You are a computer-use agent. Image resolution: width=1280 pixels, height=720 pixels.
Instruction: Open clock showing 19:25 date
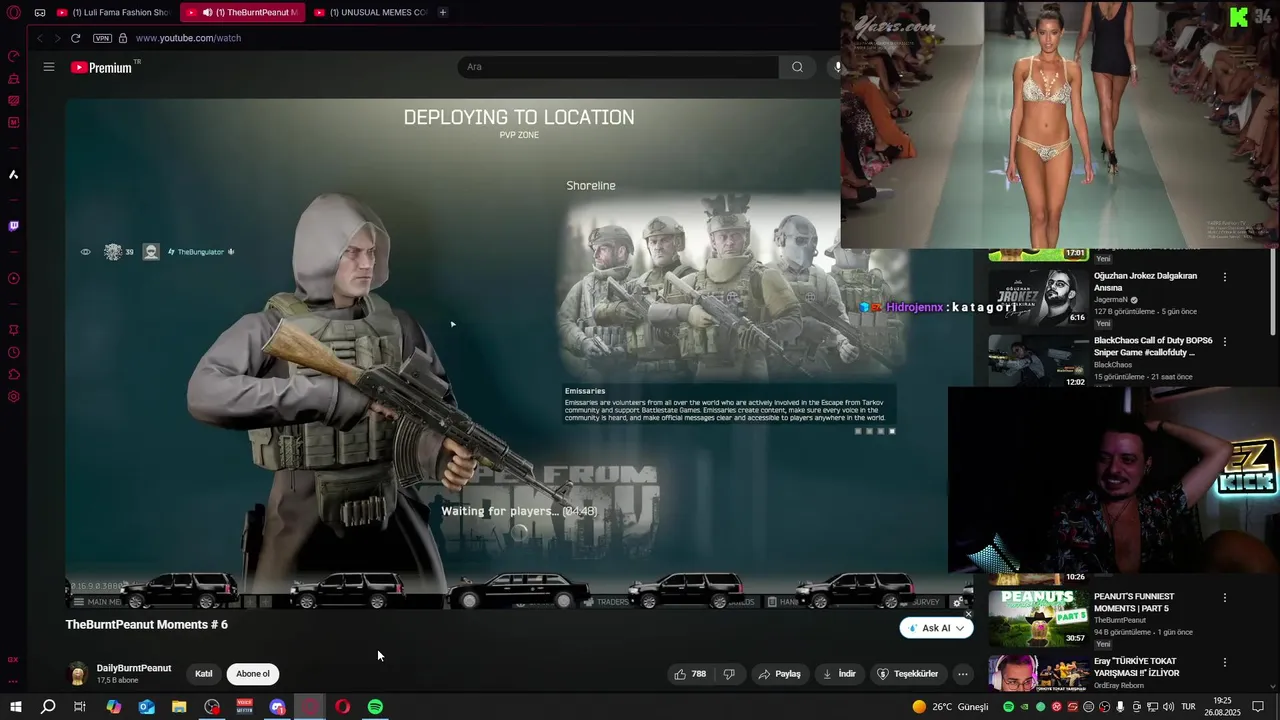click(x=1222, y=707)
